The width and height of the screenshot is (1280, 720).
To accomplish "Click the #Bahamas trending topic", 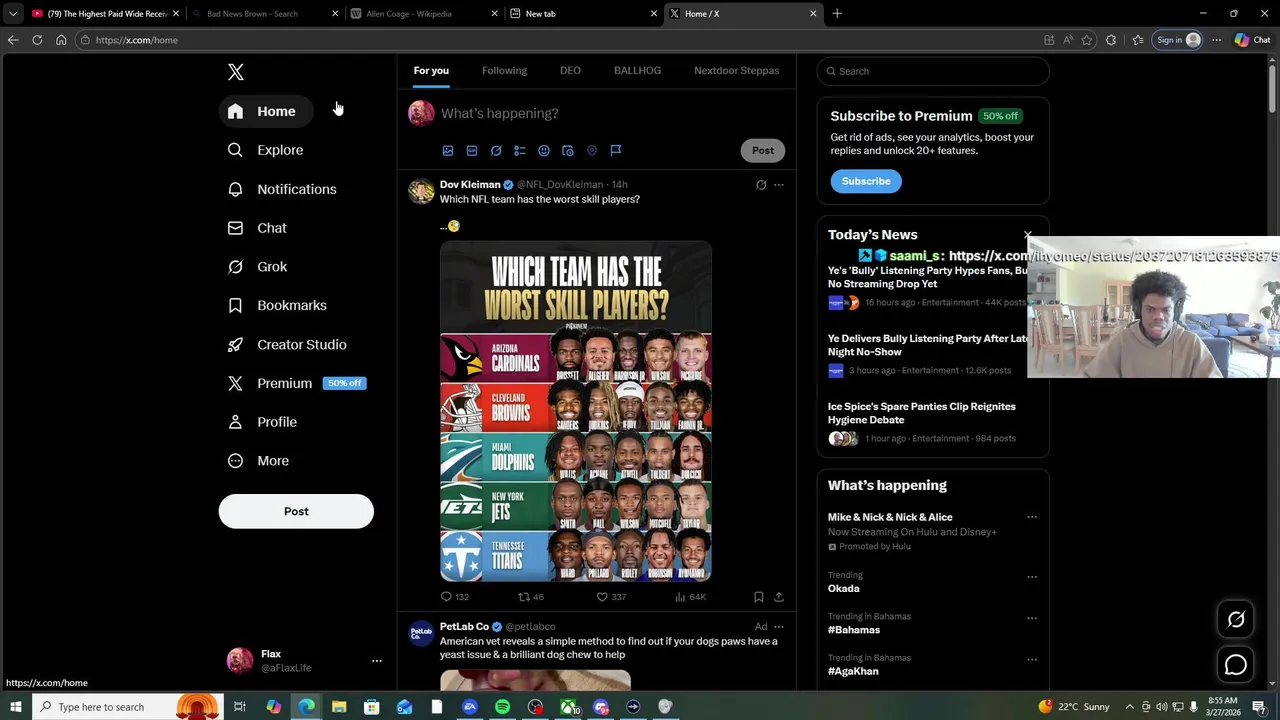I will (x=854, y=630).
